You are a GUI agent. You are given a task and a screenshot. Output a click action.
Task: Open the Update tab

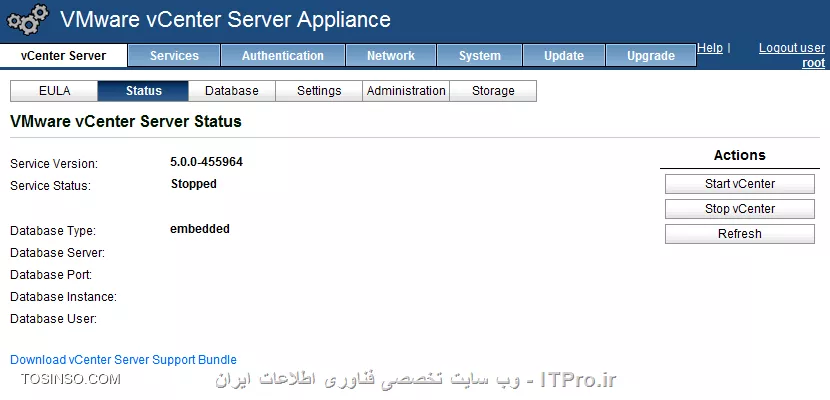pyautogui.click(x=564, y=56)
